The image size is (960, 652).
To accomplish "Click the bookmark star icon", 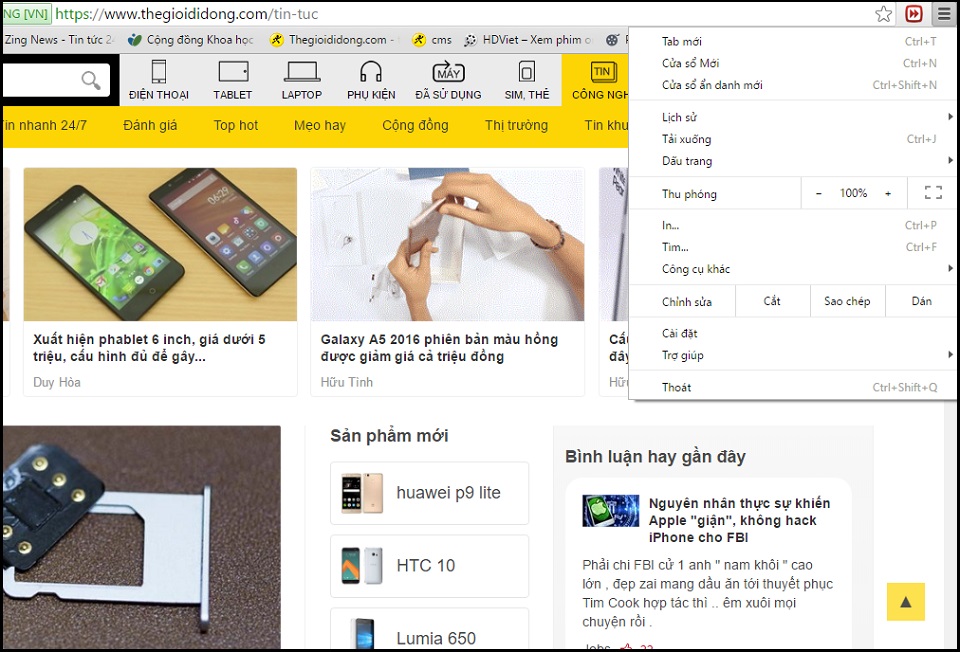I will (x=883, y=13).
